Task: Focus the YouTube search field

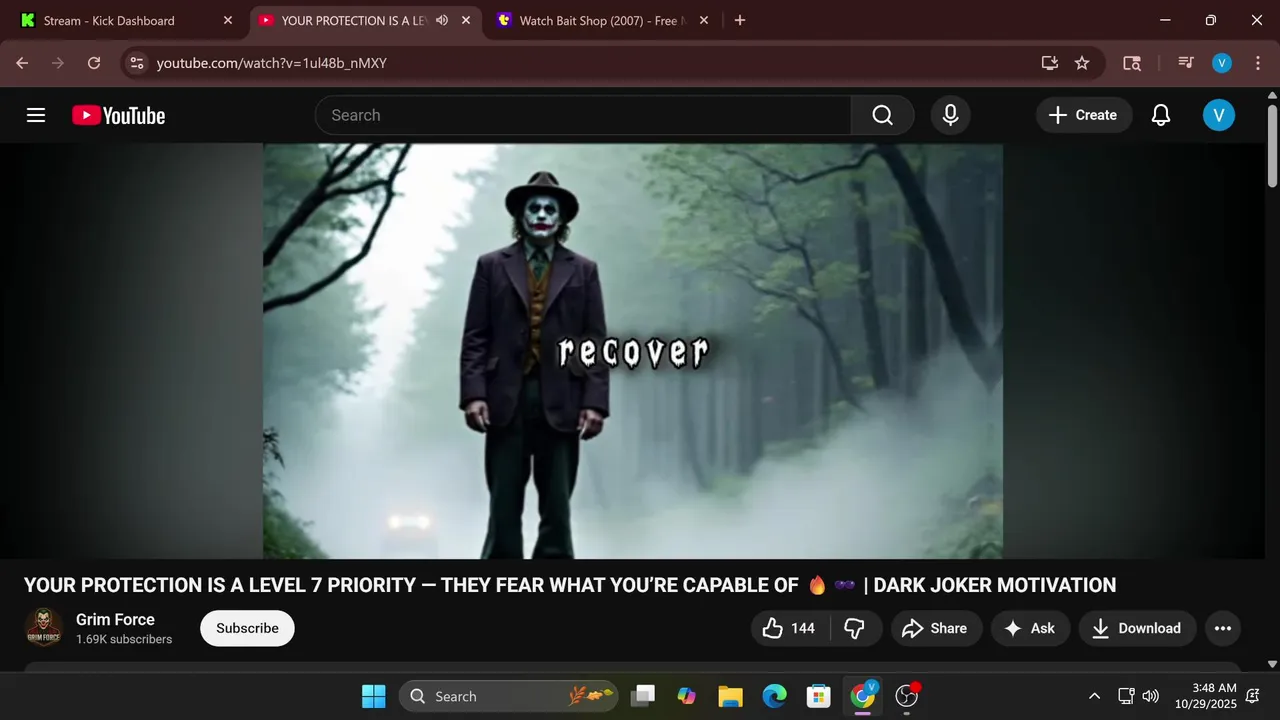Action: pyautogui.click(x=582, y=115)
